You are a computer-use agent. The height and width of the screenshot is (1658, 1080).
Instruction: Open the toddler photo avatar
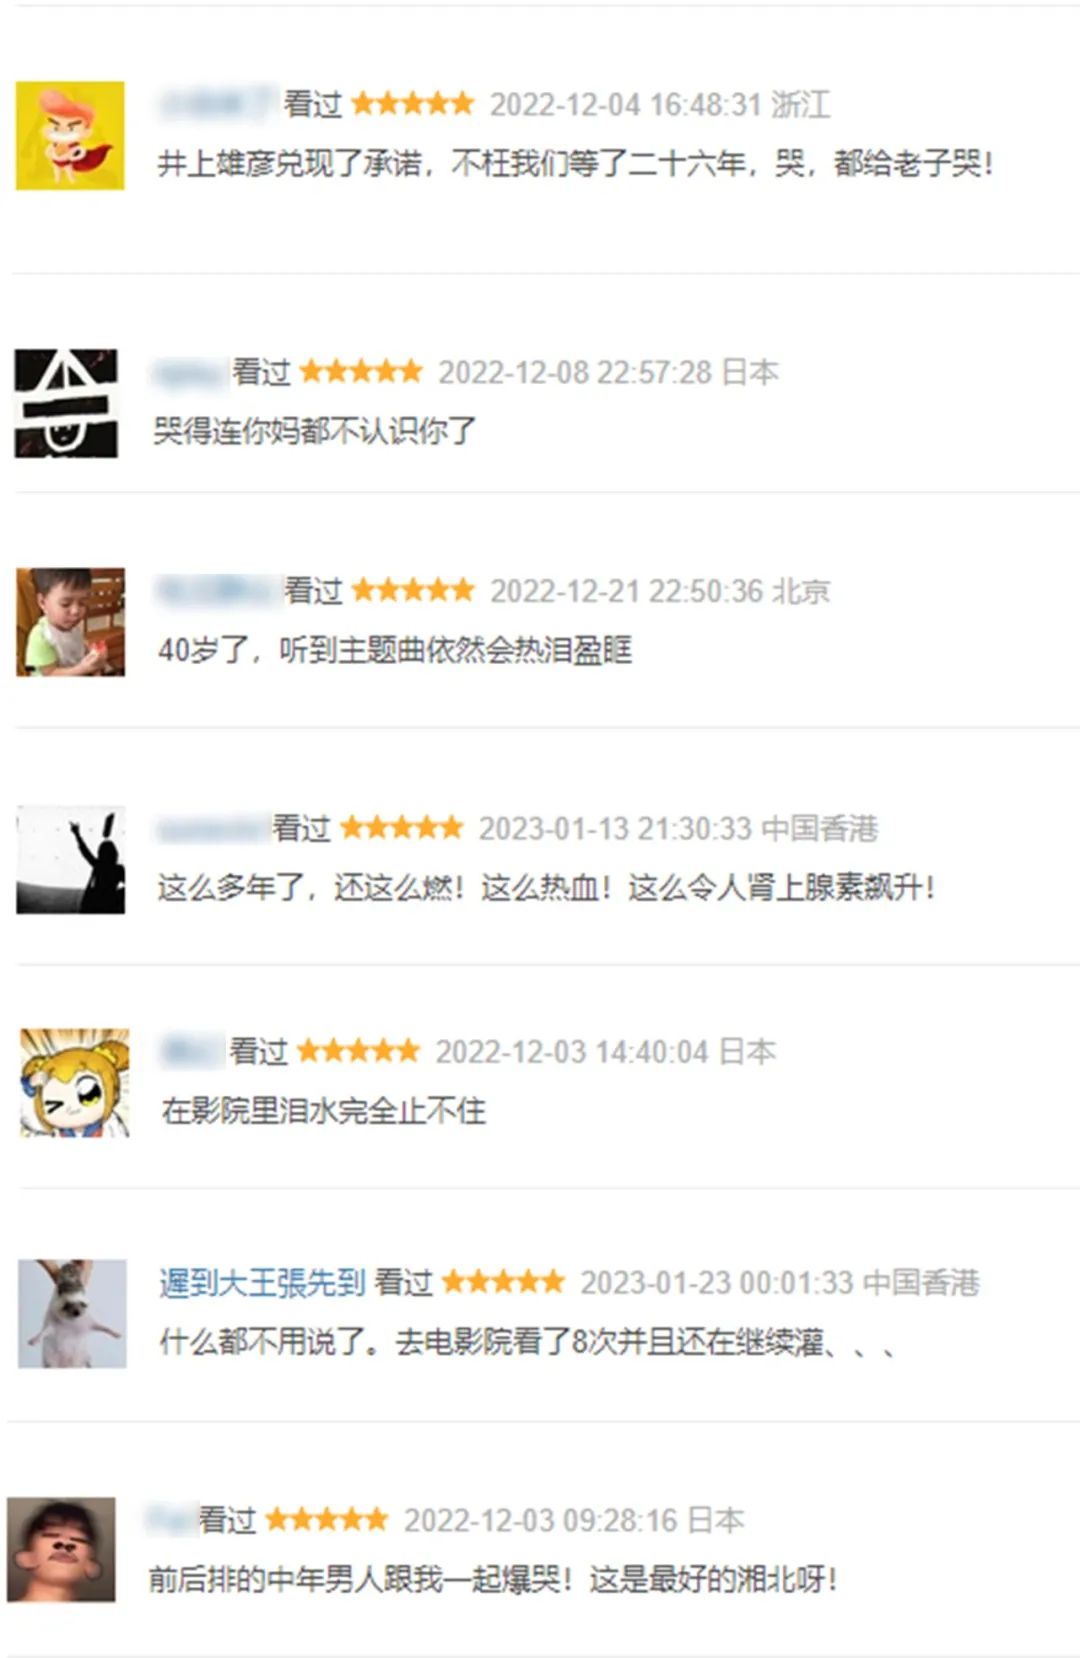tap(70, 622)
